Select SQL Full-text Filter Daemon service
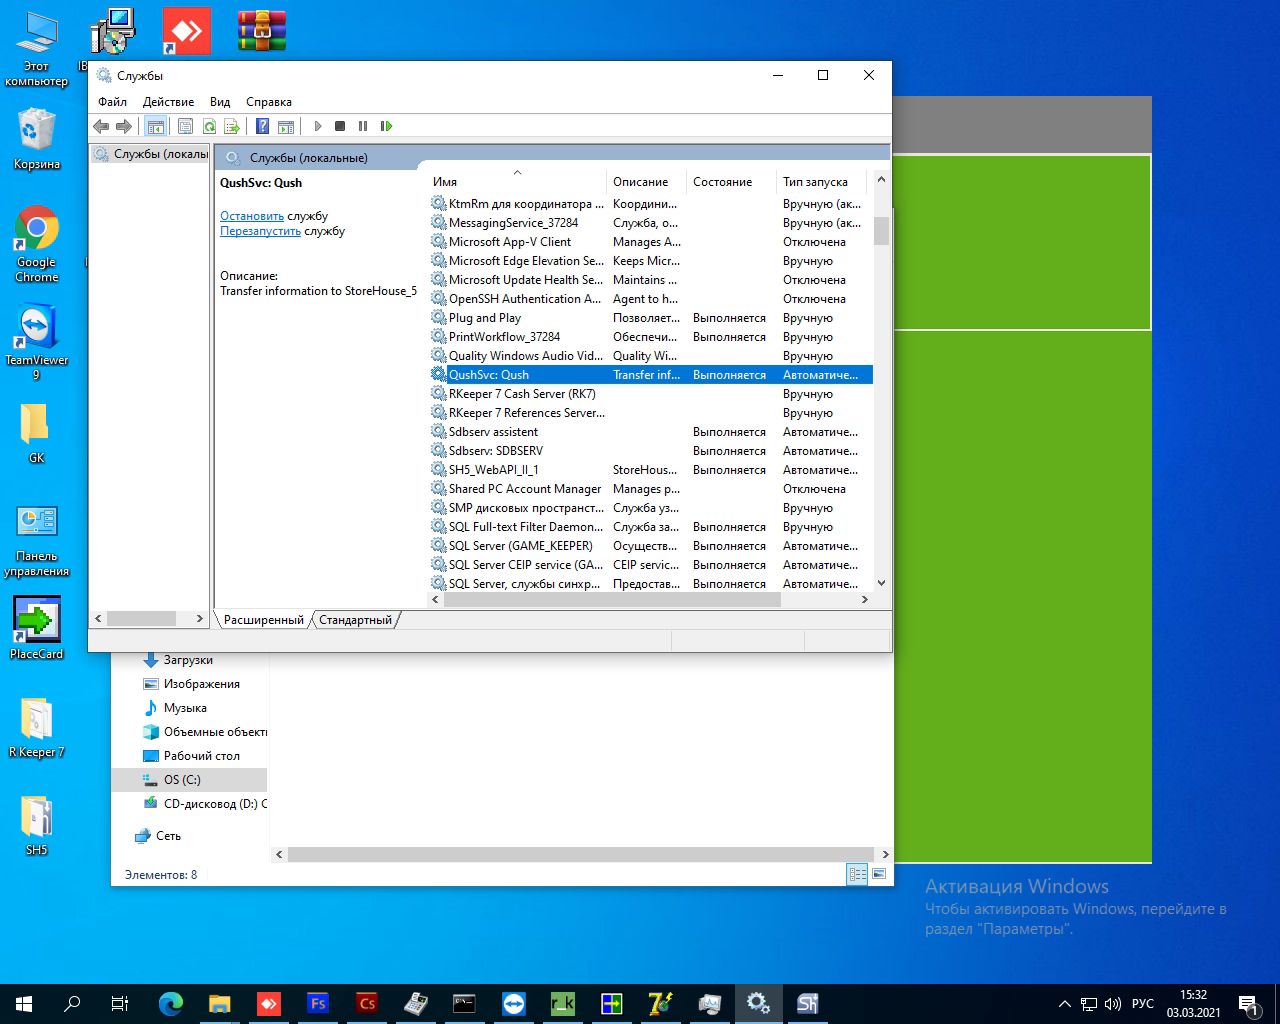The width and height of the screenshot is (1280, 1024). coord(650,527)
